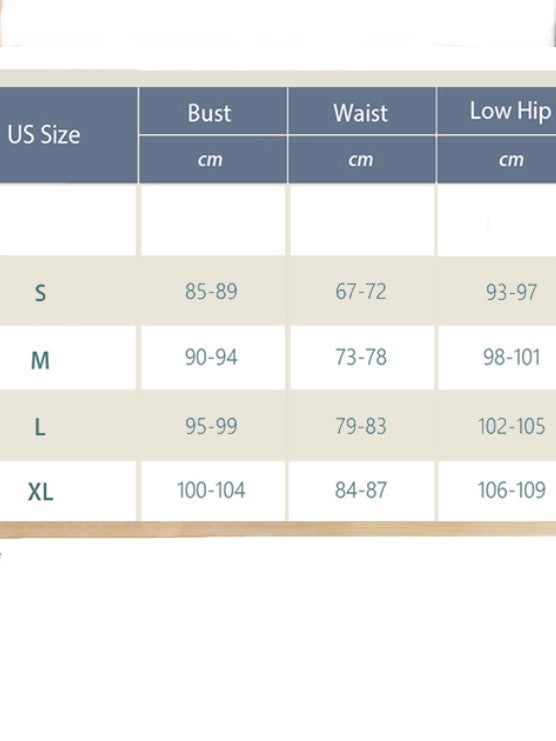This screenshot has width=556, height=741.
Task: Select the S size row label
Action: click(41, 293)
